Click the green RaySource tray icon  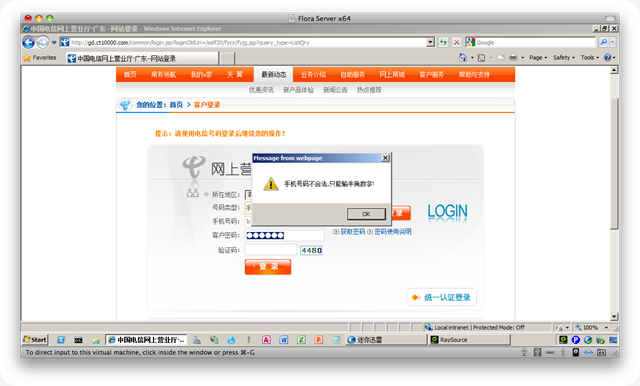(x=563, y=340)
